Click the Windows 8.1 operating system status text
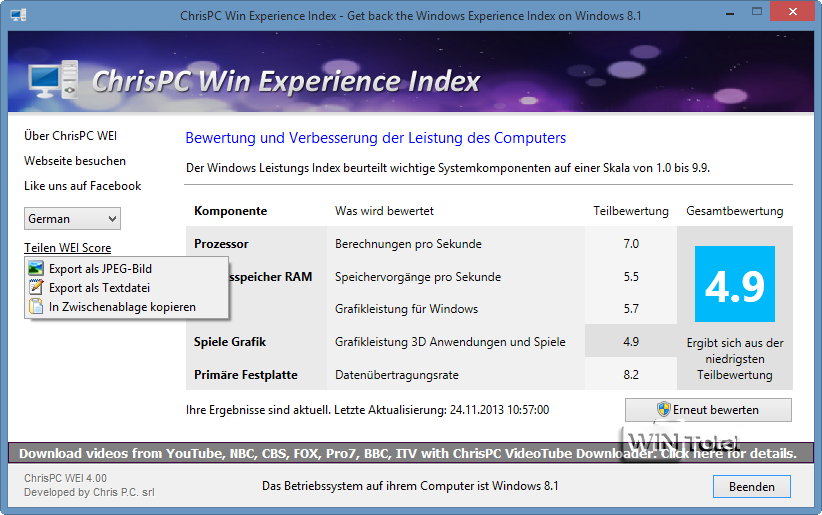The height and width of the screenshot is (515, 822). 410,486
